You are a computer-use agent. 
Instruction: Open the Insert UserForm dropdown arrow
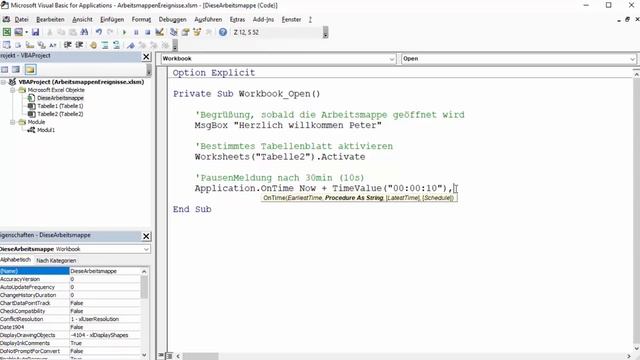coord(27,32)
